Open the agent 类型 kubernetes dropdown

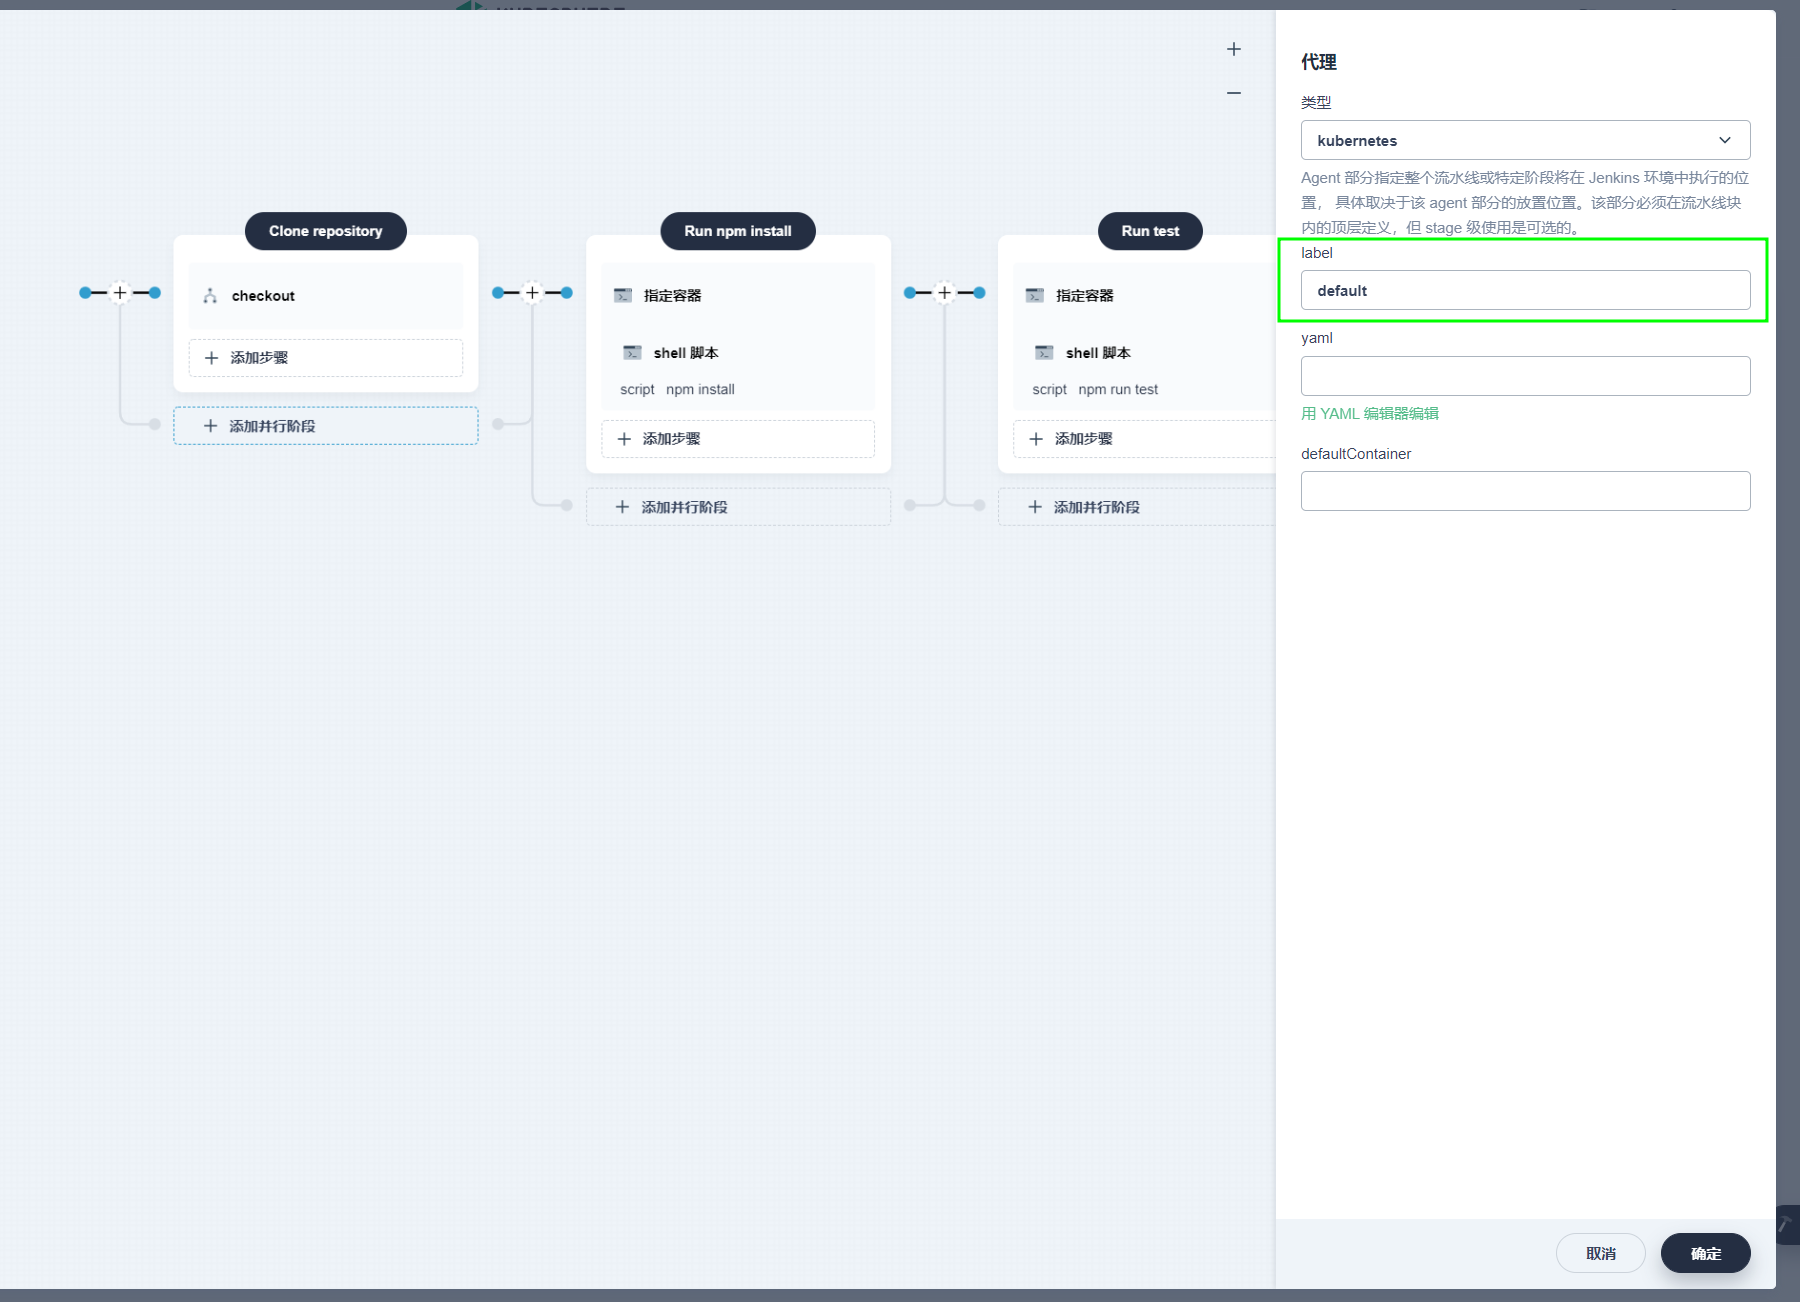click(x=1523, y=140)
